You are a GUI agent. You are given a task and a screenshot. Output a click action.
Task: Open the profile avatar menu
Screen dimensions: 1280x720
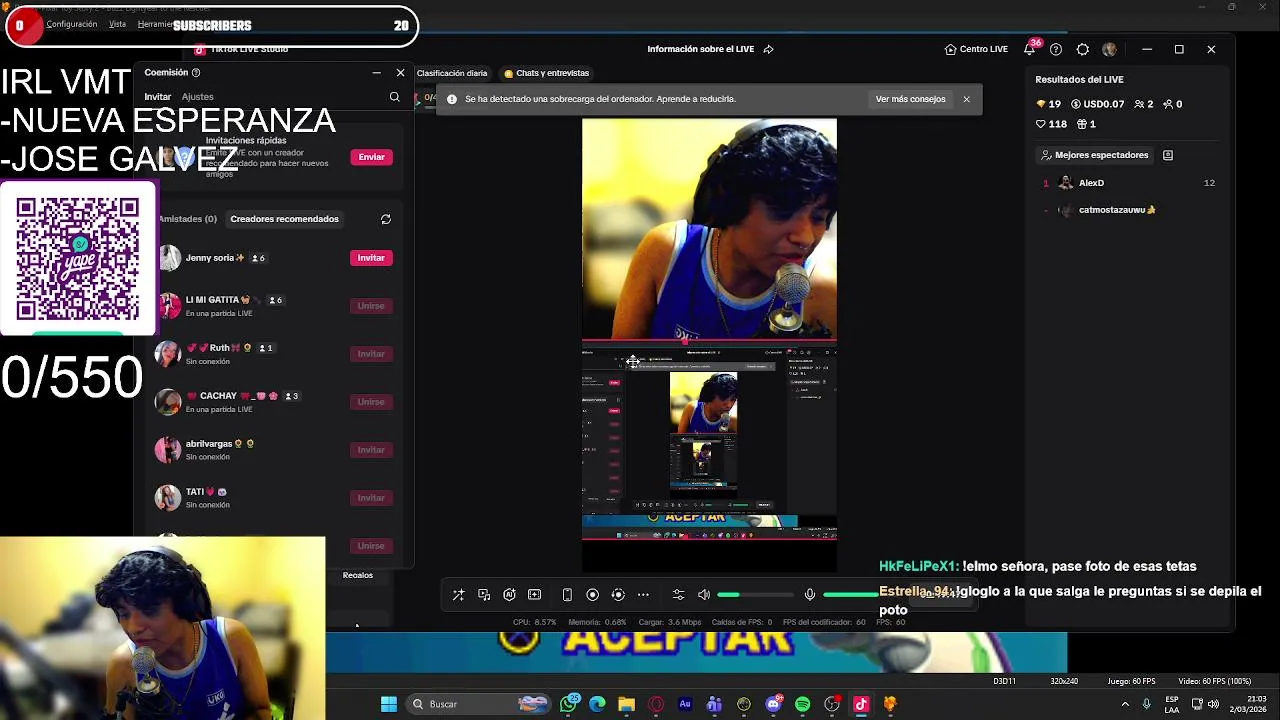tap(1109, 49)
